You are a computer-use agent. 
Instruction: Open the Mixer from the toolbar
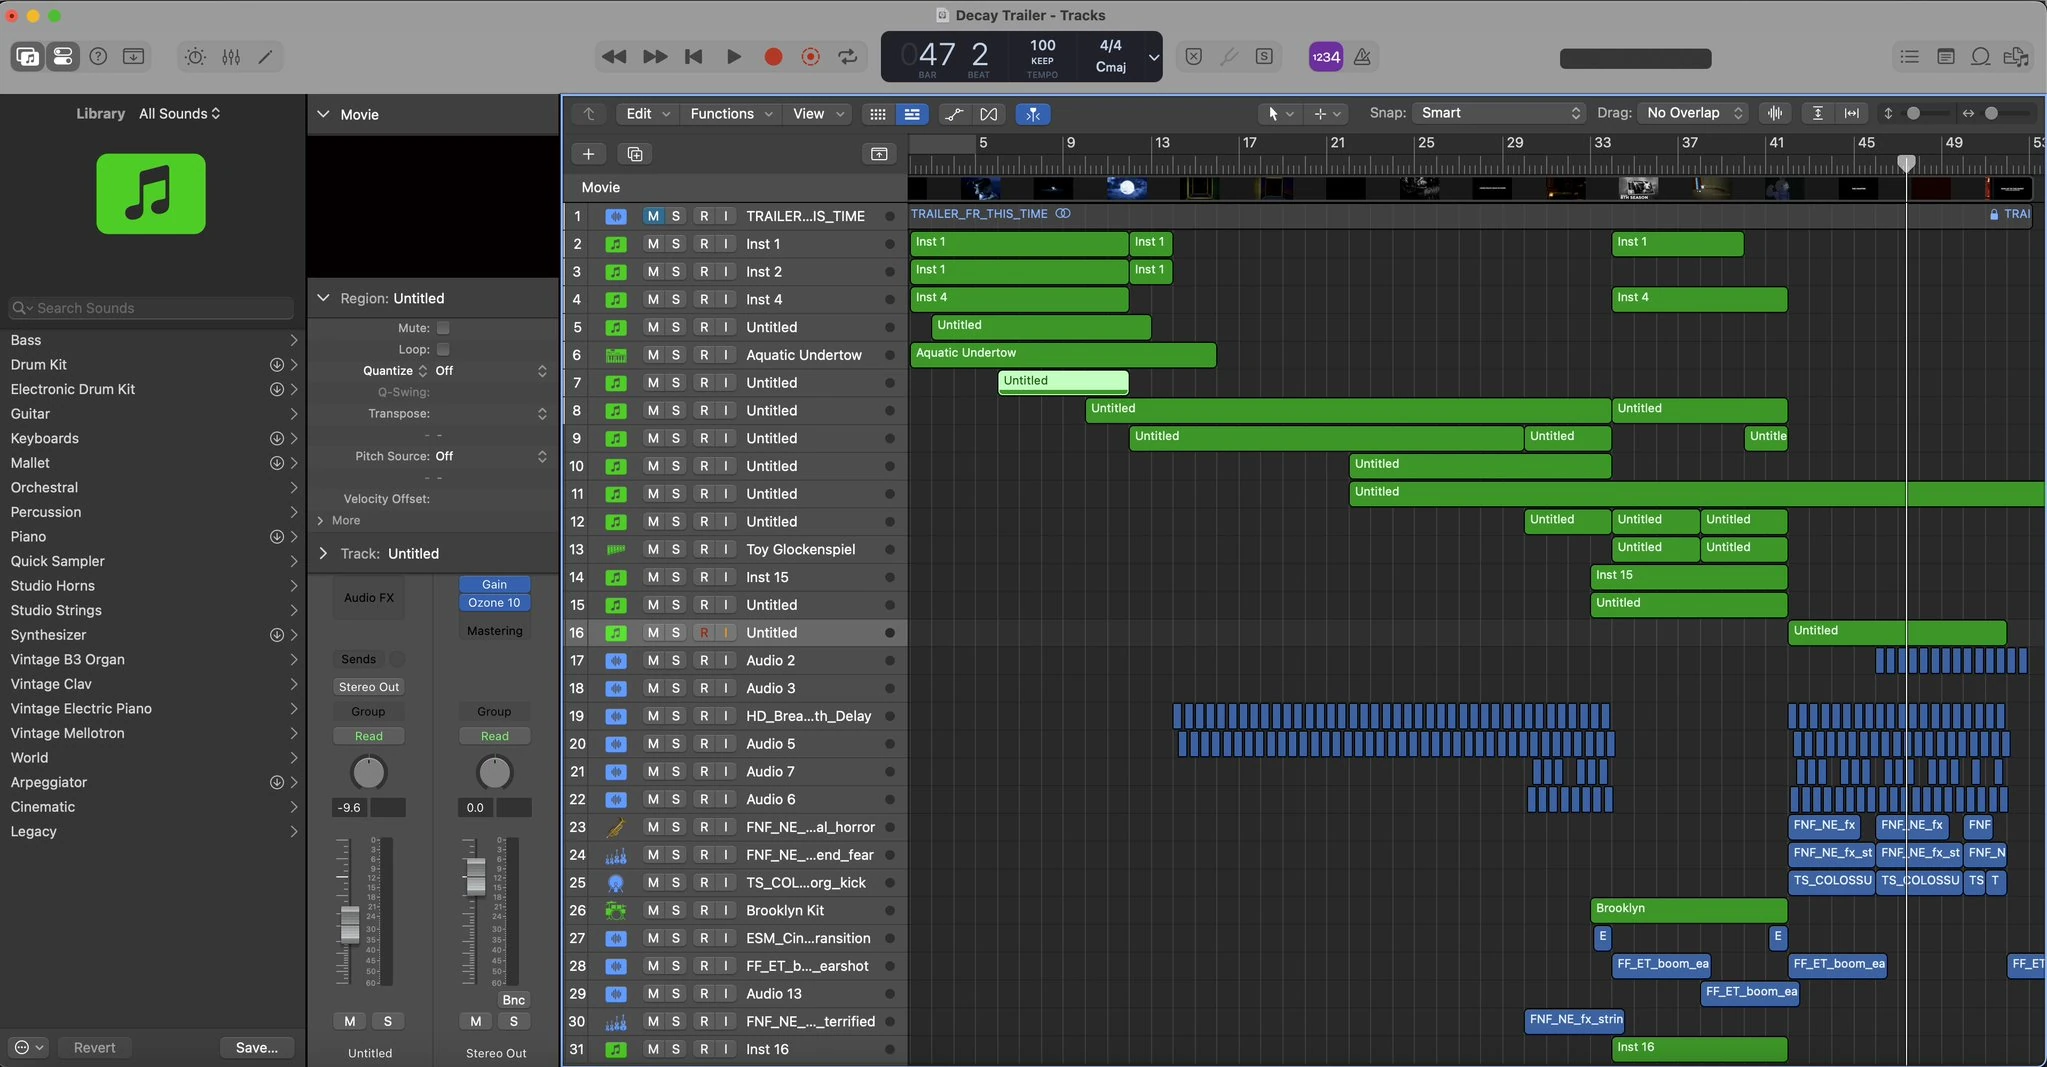click(x=231, y=57)
